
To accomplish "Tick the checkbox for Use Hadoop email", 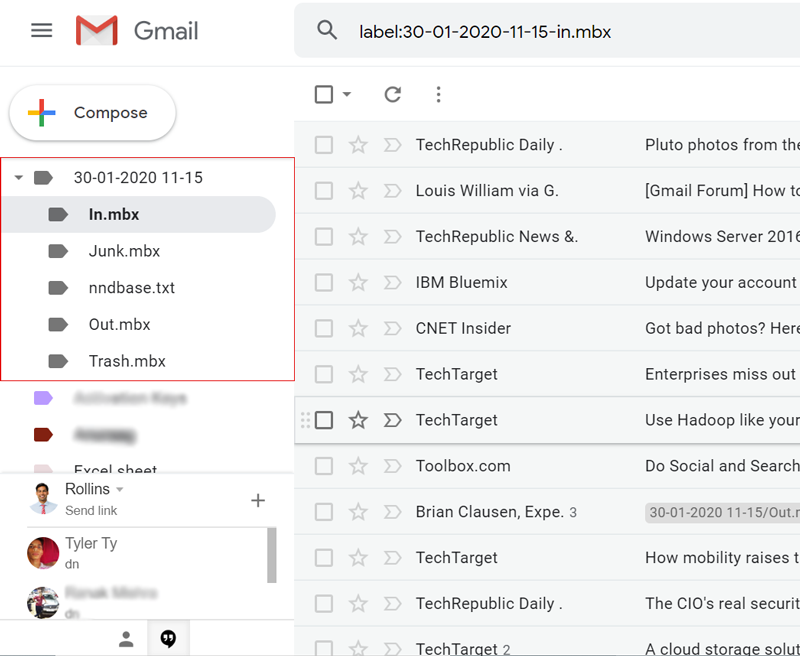I will [x=324, y=420].
